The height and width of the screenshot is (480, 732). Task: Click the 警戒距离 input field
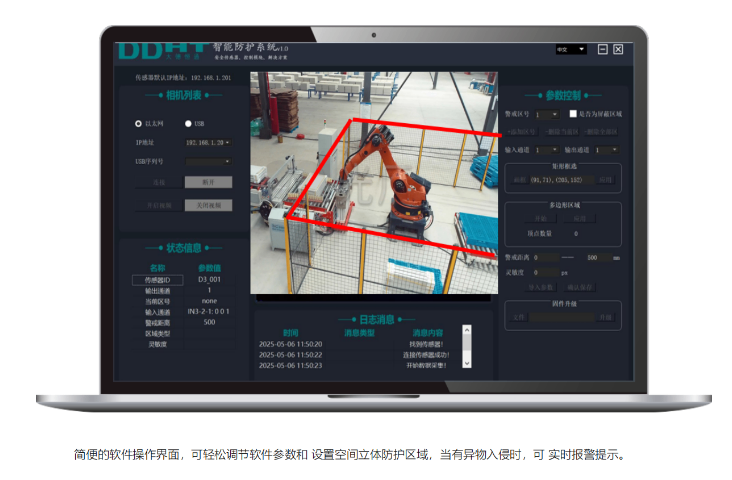(546, 257)
